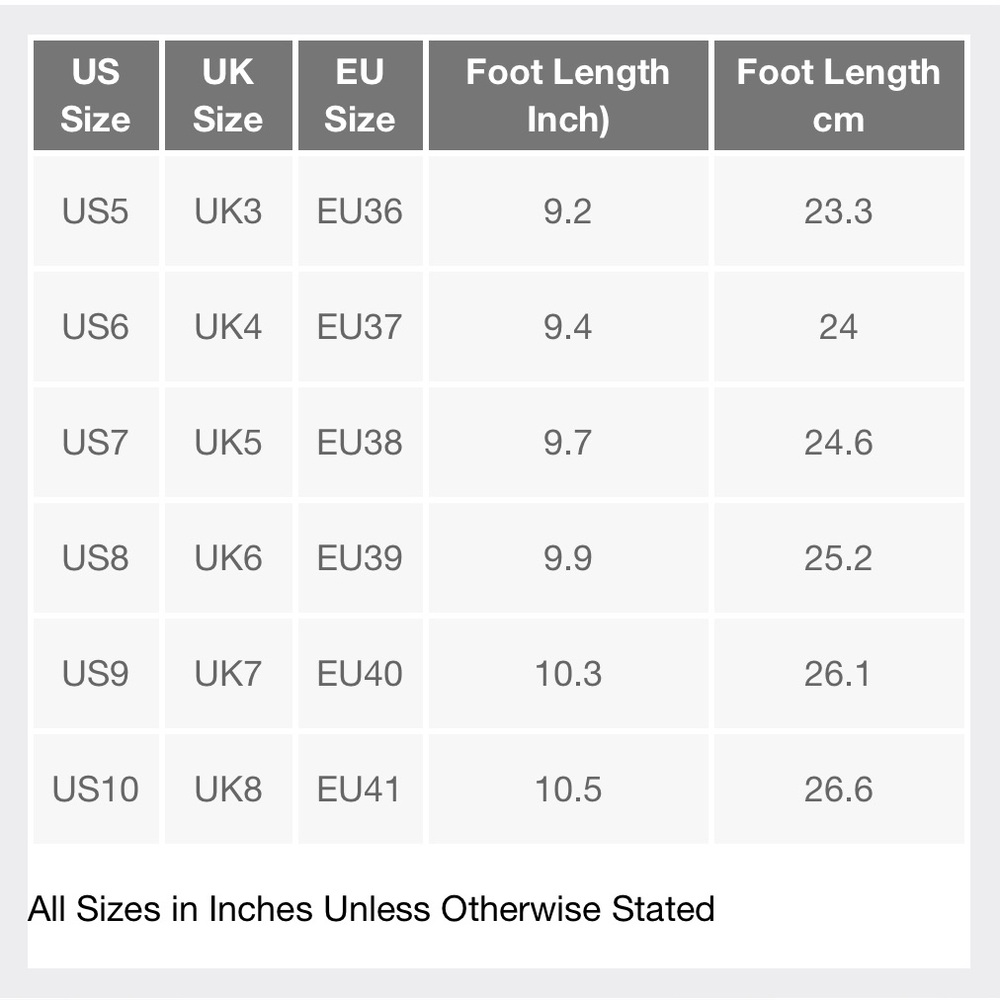The width and height of the screenshot is (1000, 1000).
Task: Select the 9.4 inch cell
Action: point(568,327)
